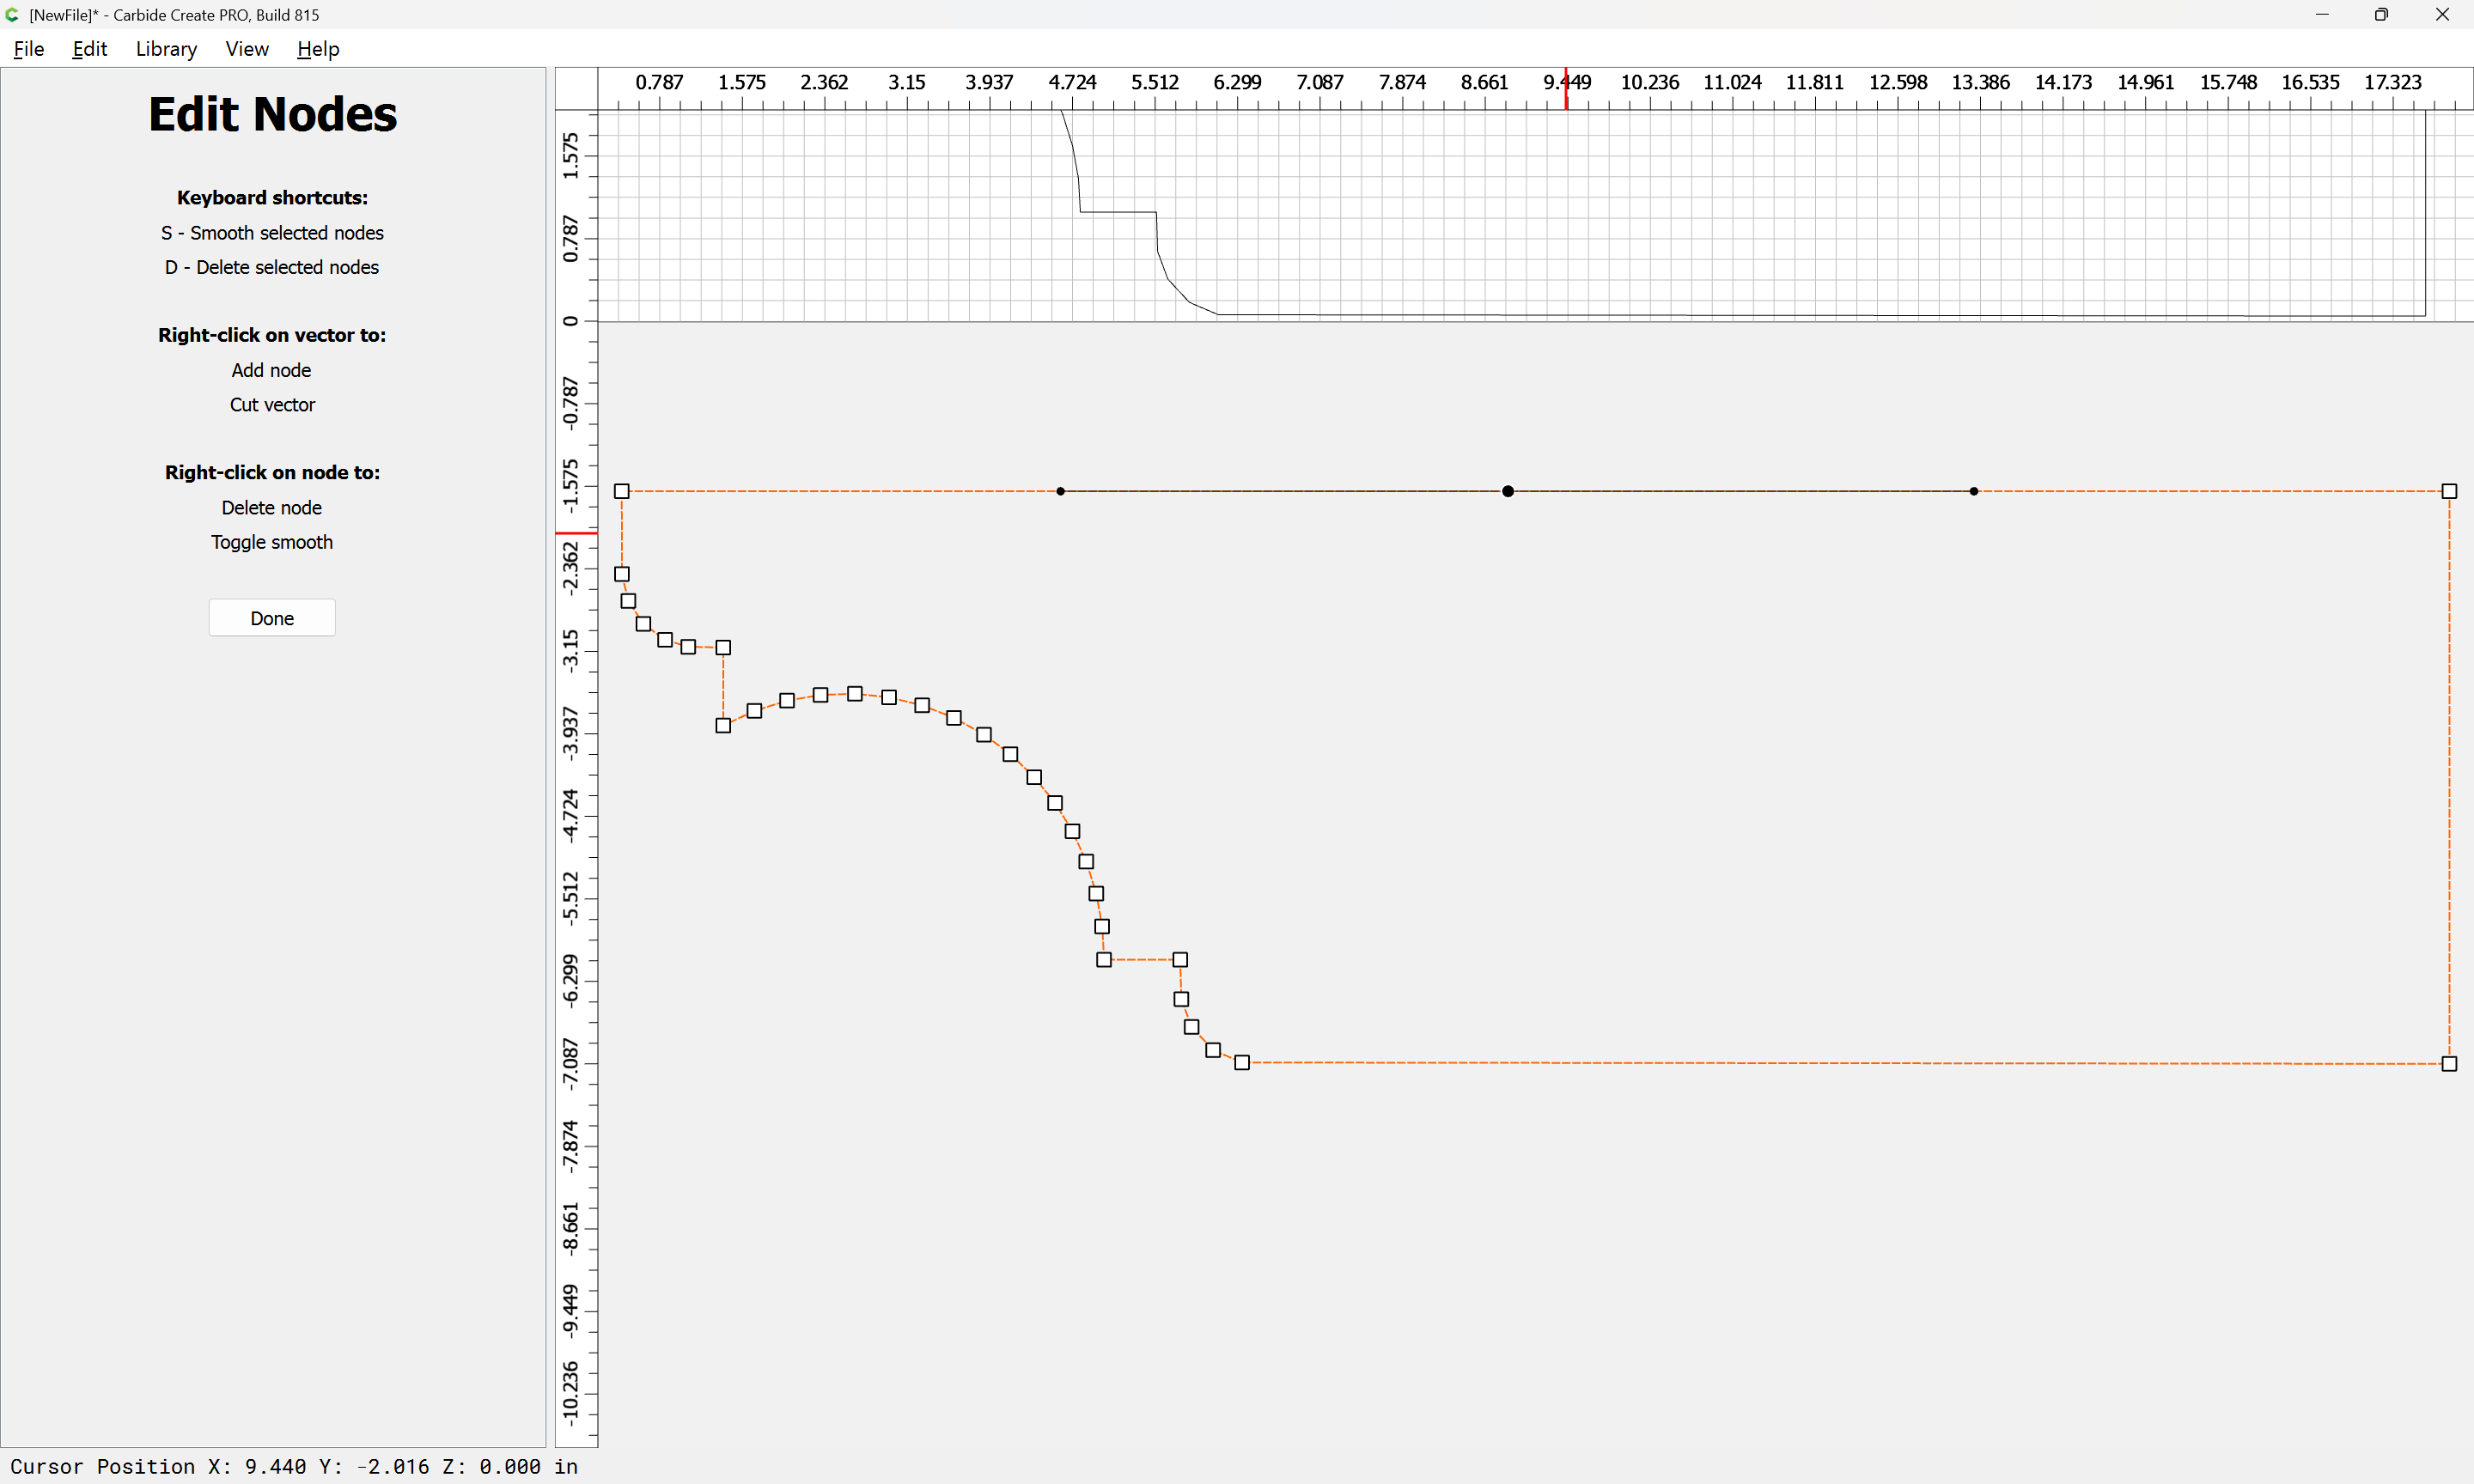2474x1484 pixels.
Task: Select the right node of the short horizontal step
Action: [1180, 960]
